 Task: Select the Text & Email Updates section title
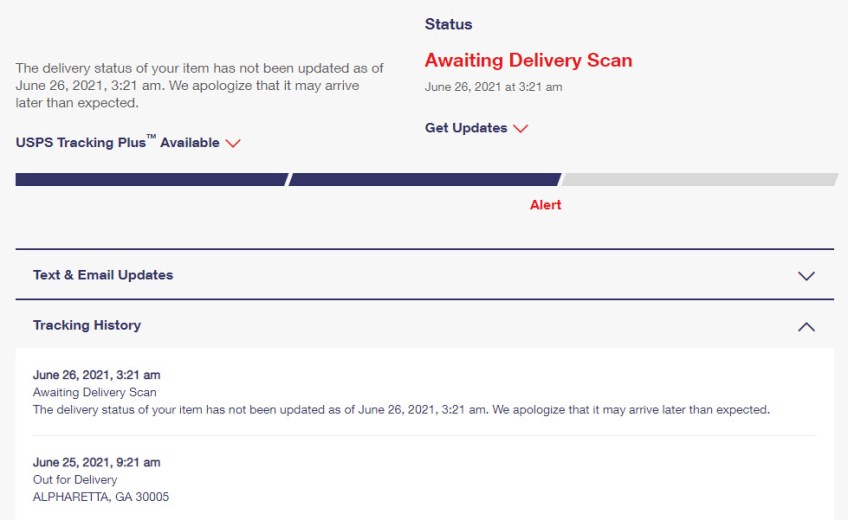pos(103,275)
